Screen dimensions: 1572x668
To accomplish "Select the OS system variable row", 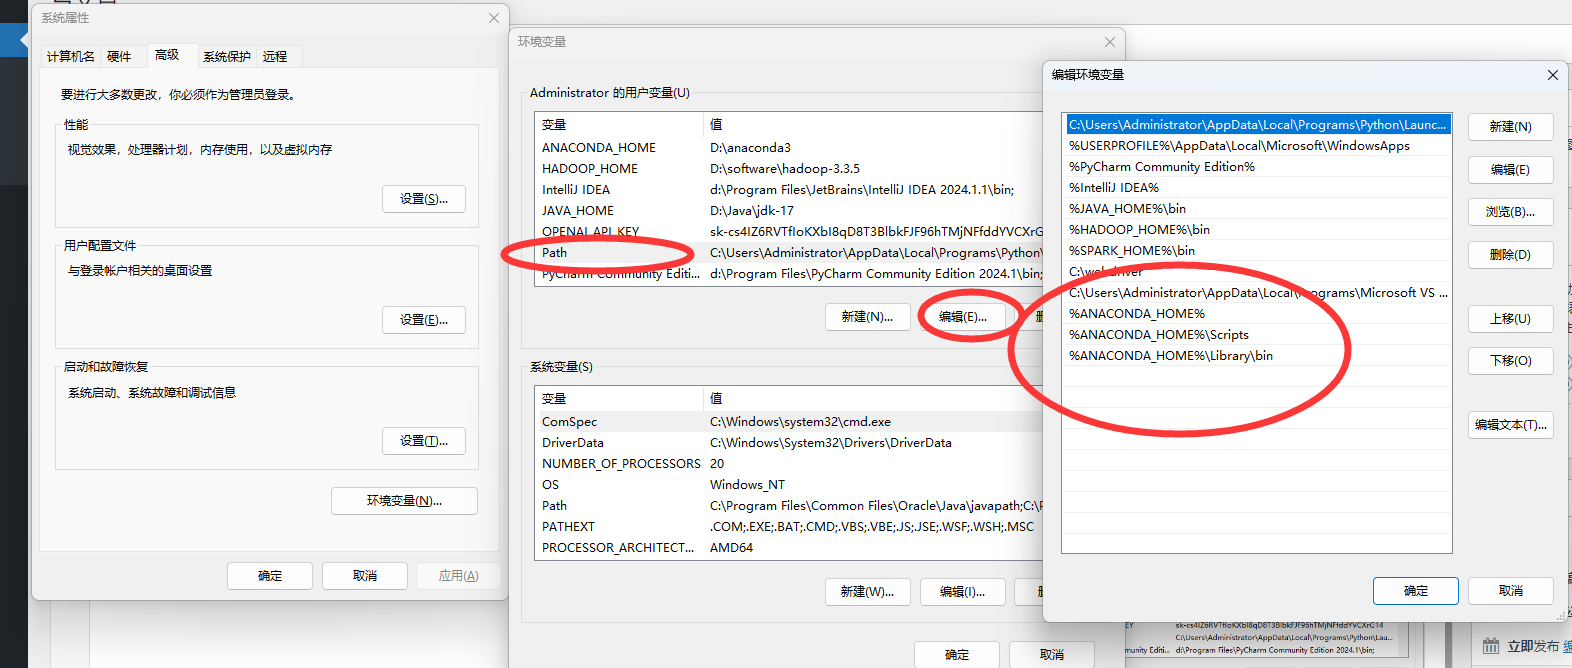I will point(788,485).
